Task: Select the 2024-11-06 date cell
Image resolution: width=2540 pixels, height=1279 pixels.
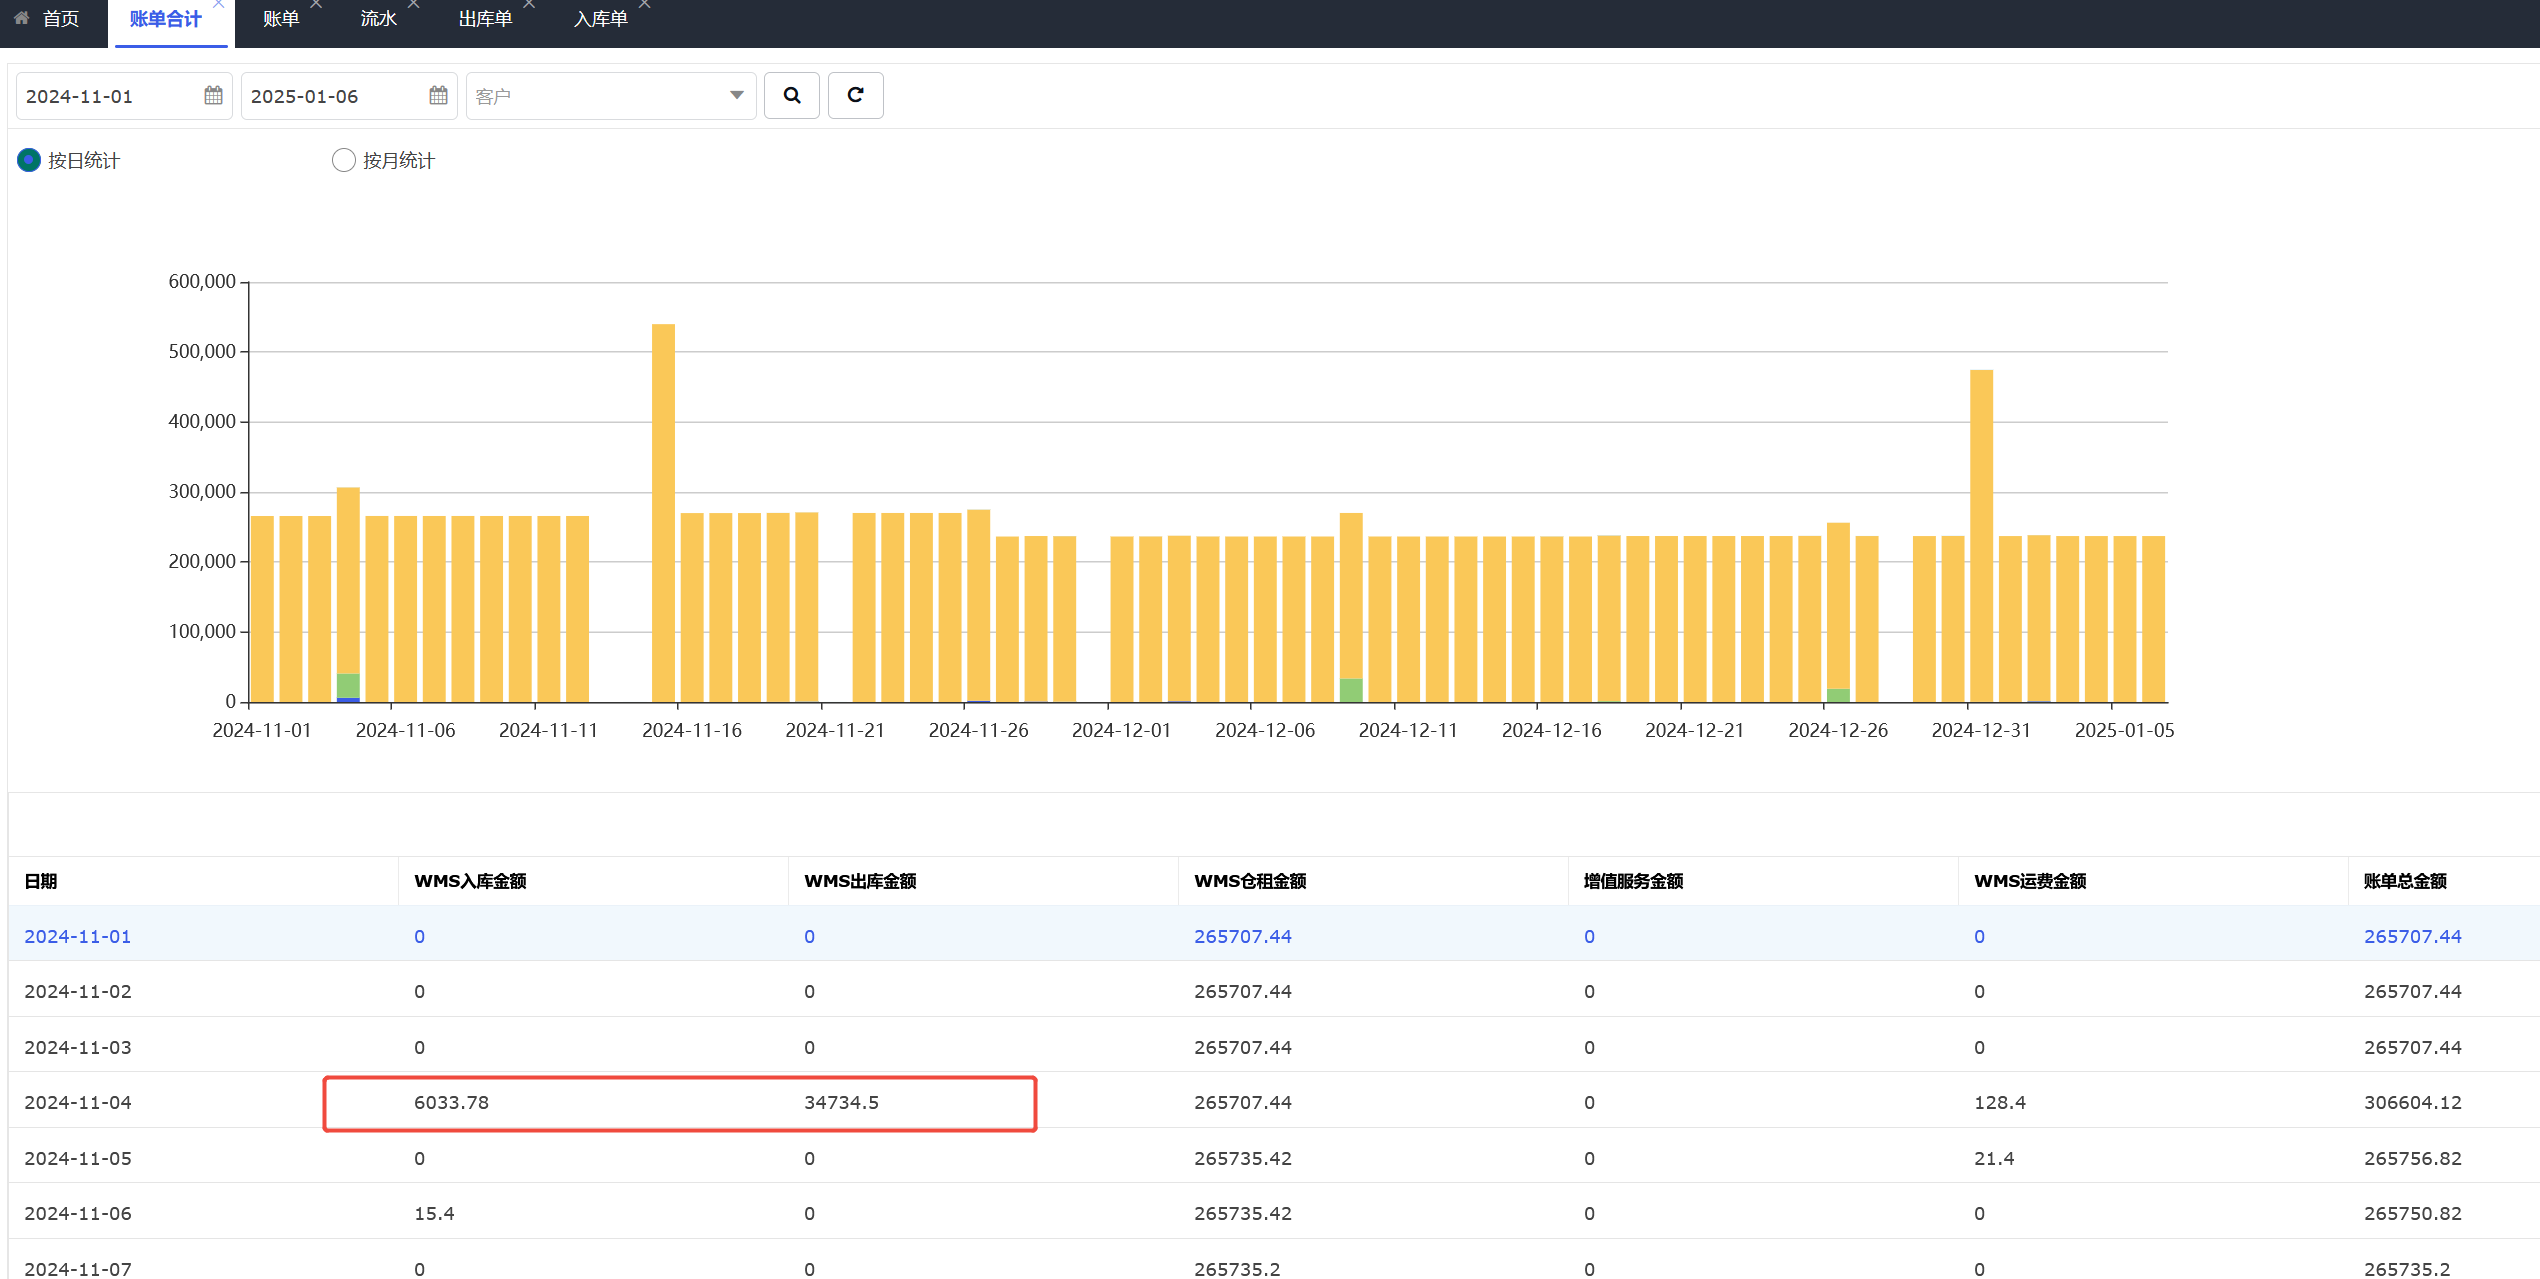Action: pyautogui.click(x=78, y=1213)
